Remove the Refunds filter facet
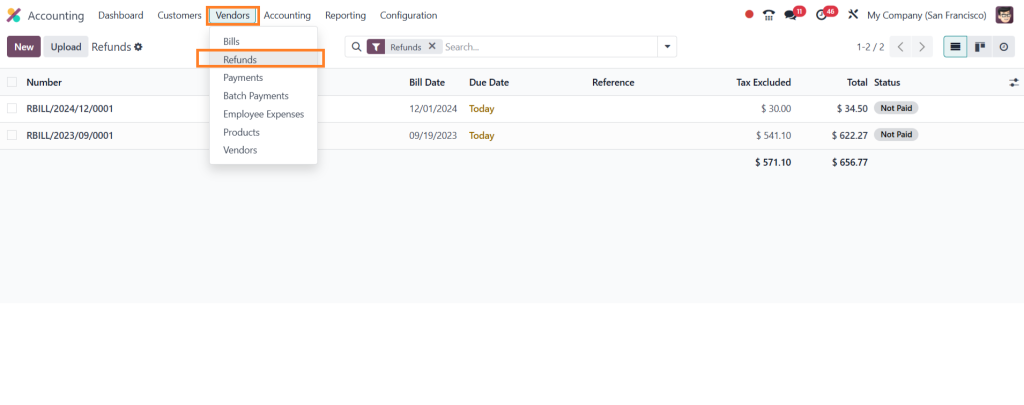Screen dimensions: 1024x405 (432, 46)
